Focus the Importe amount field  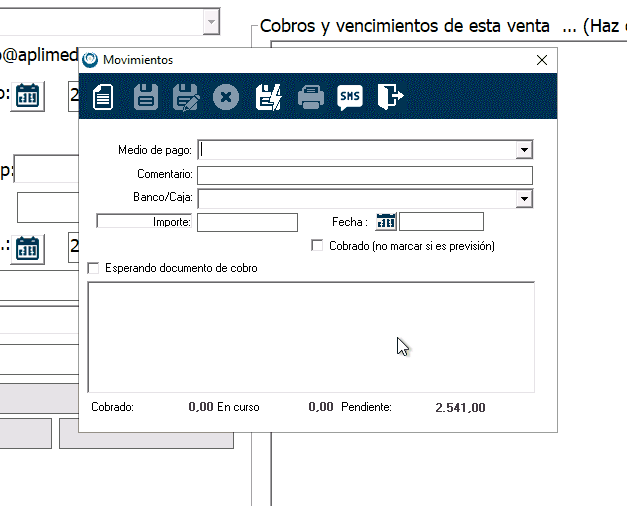(x=247, y=222)
